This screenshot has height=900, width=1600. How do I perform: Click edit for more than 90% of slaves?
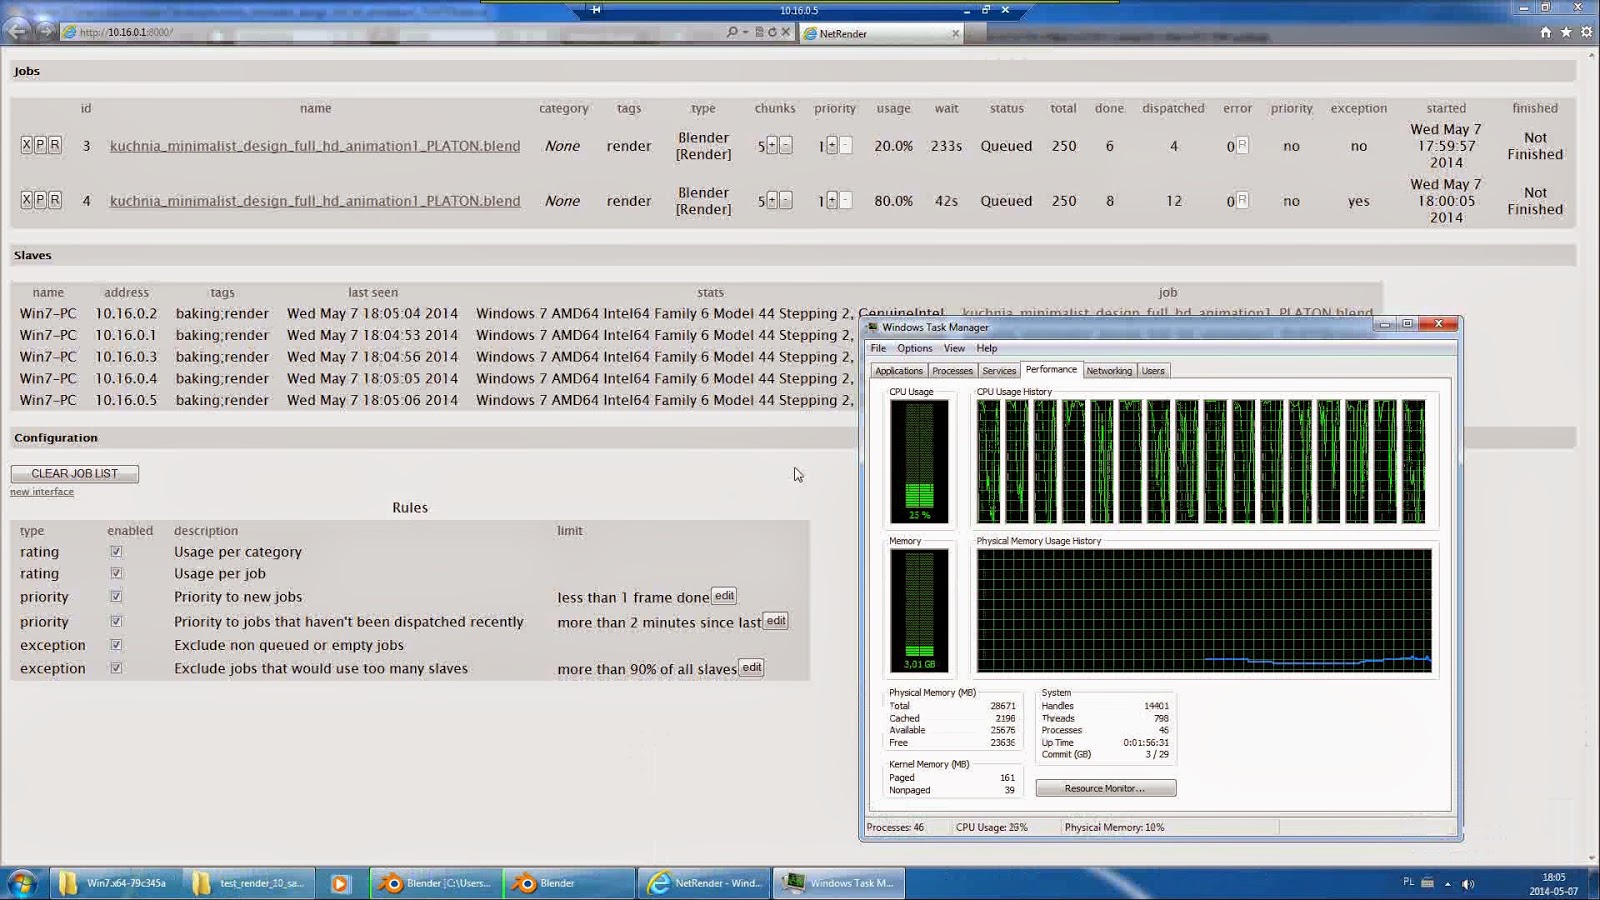752,668
